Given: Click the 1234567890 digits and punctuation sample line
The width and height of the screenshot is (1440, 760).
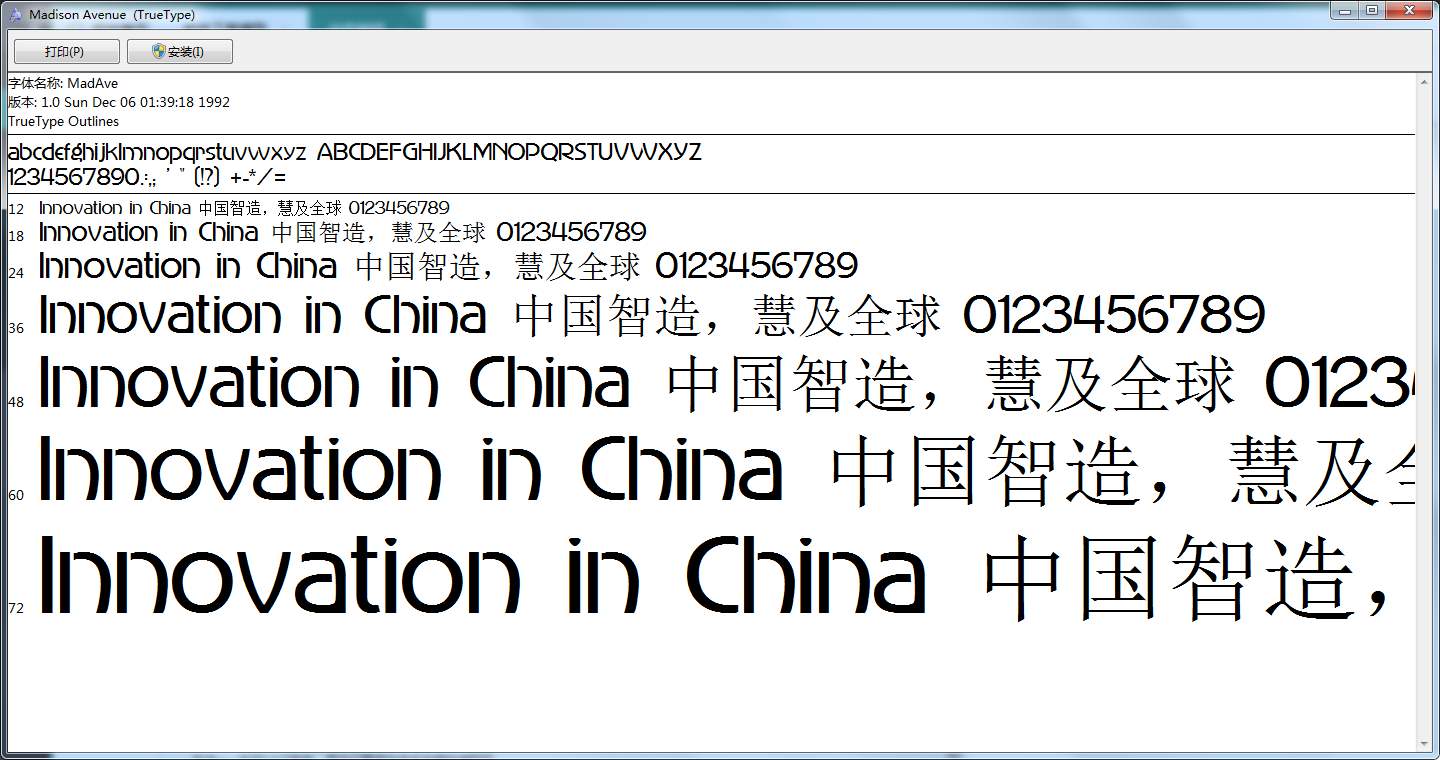Looking at the screenshot, I should point(147,178).
